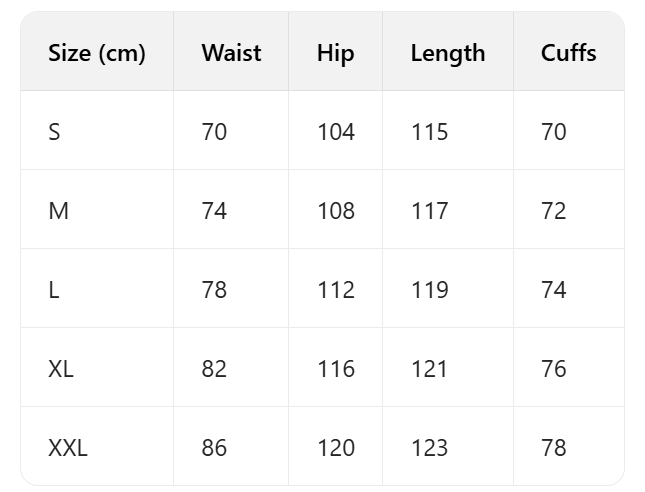The width and height of the screenshot is (645, 492).
Task: Click the waist value 82
Action: [214, 369]
